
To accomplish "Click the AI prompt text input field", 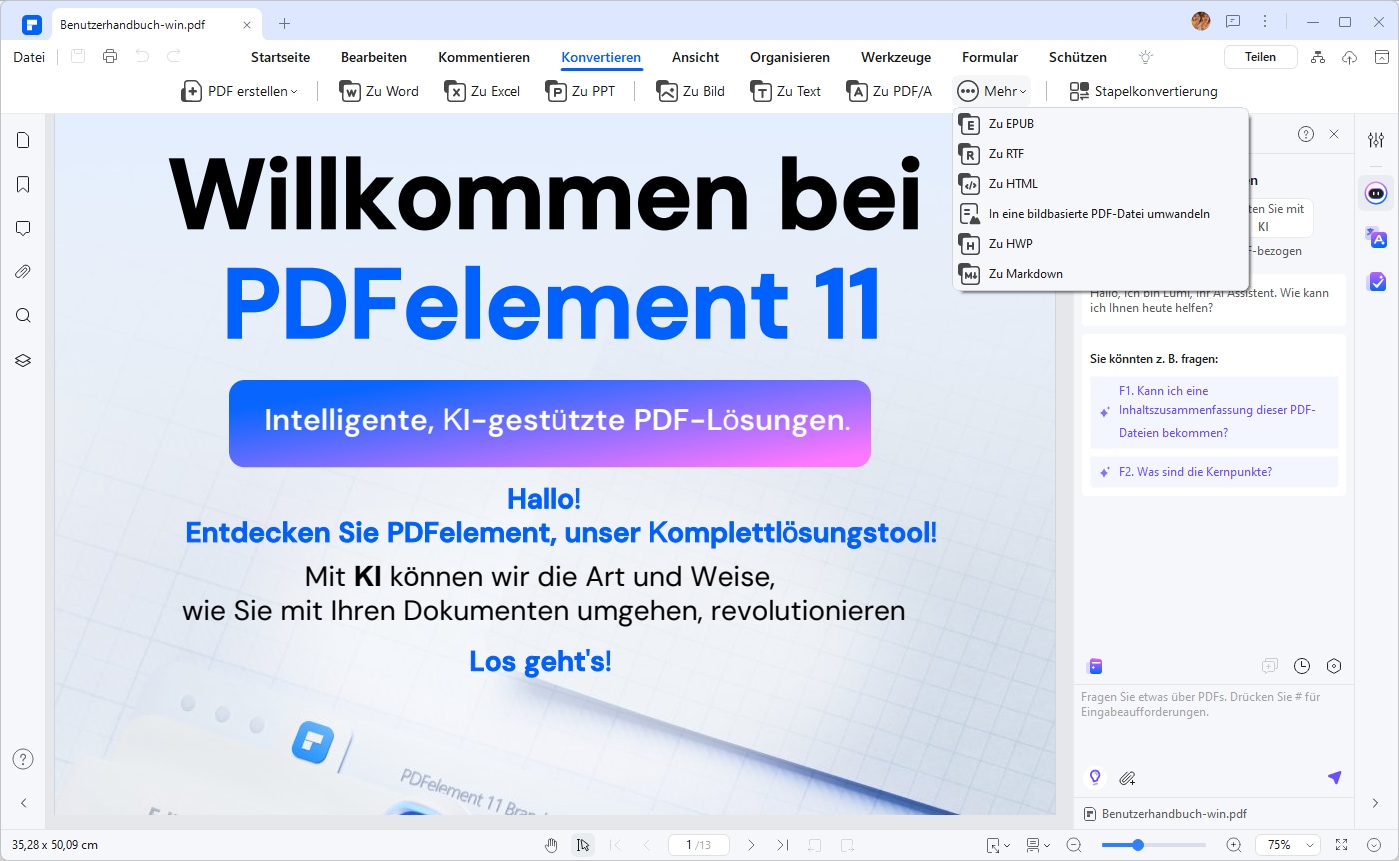I will [1214, 723].
